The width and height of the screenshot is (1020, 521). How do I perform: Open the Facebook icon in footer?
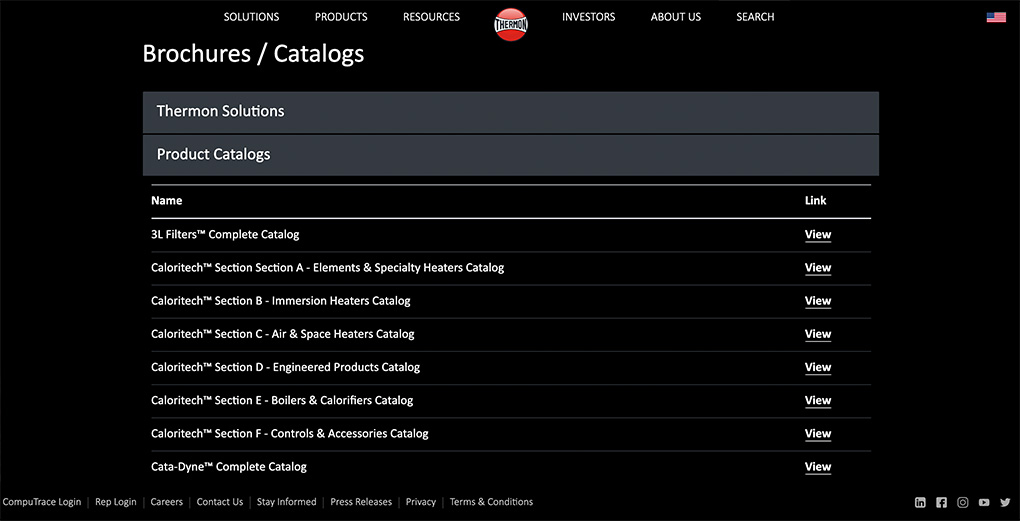941,503
